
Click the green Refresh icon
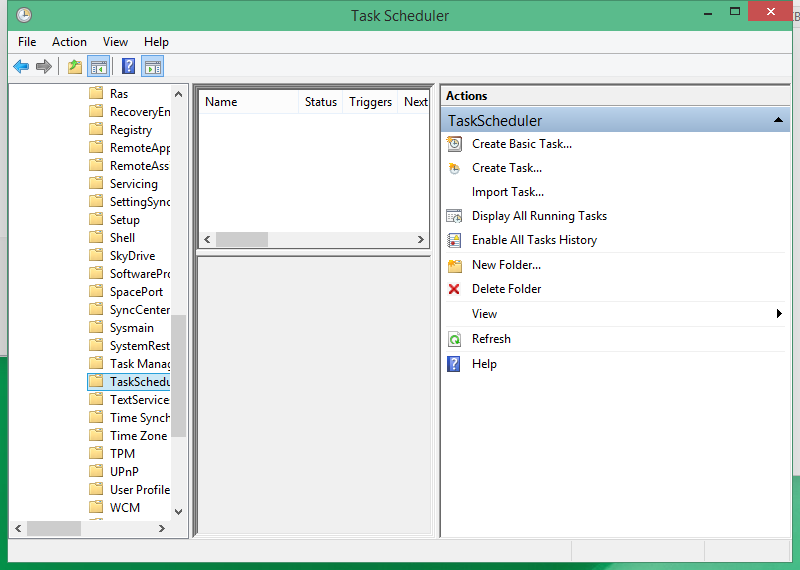(x=454, y=339)
